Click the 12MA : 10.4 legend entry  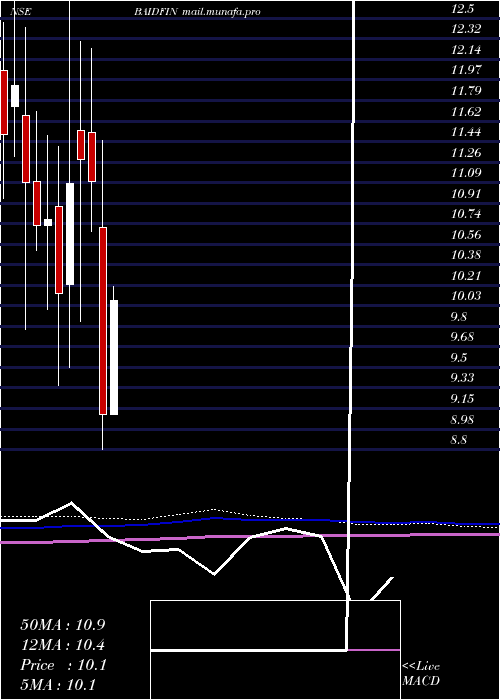pos(63,645)
